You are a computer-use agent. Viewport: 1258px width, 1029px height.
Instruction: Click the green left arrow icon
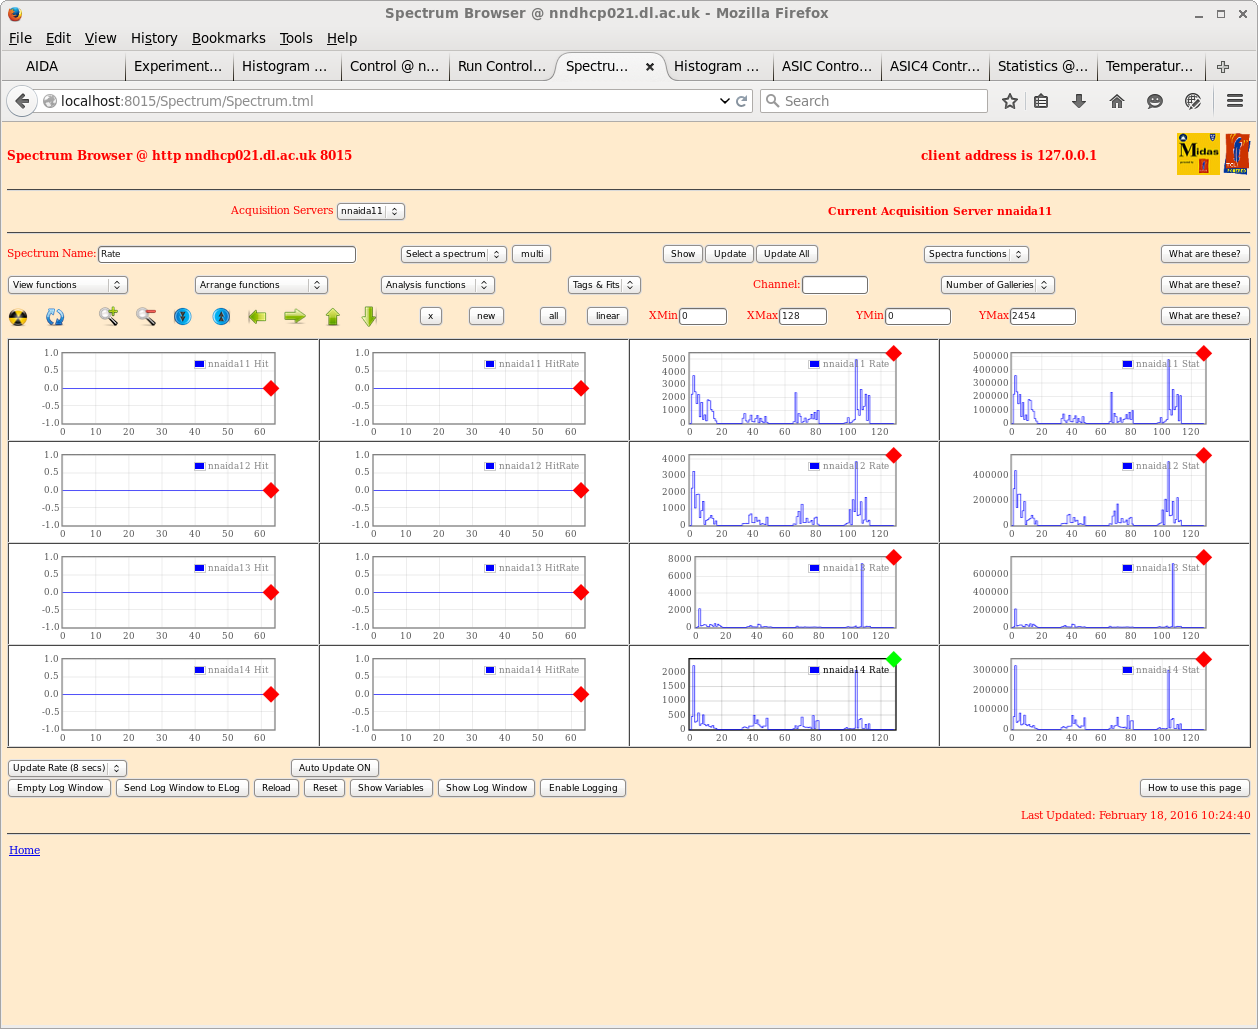(x=257, y=316)
